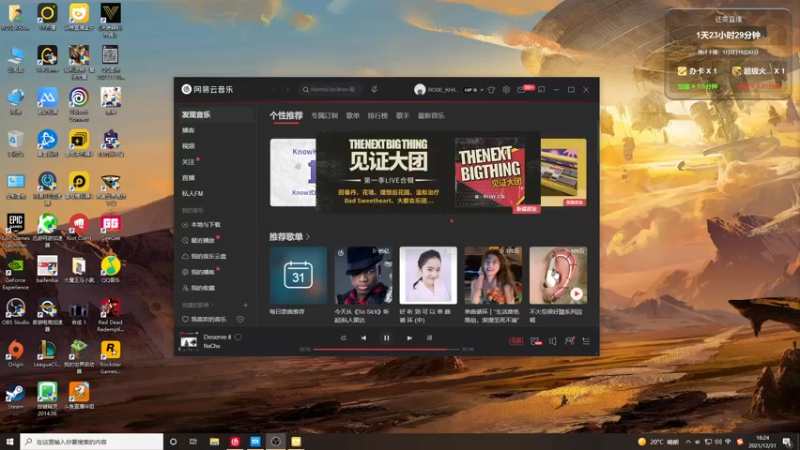Expand 推荐歌单 with its chevron
Screen dimensions: 800x450
(308, 237)
